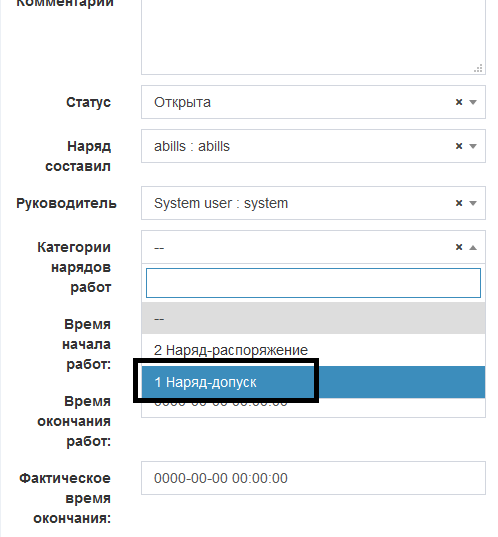Expand the Руководитель dropdown arrow

tap(473, 203)
